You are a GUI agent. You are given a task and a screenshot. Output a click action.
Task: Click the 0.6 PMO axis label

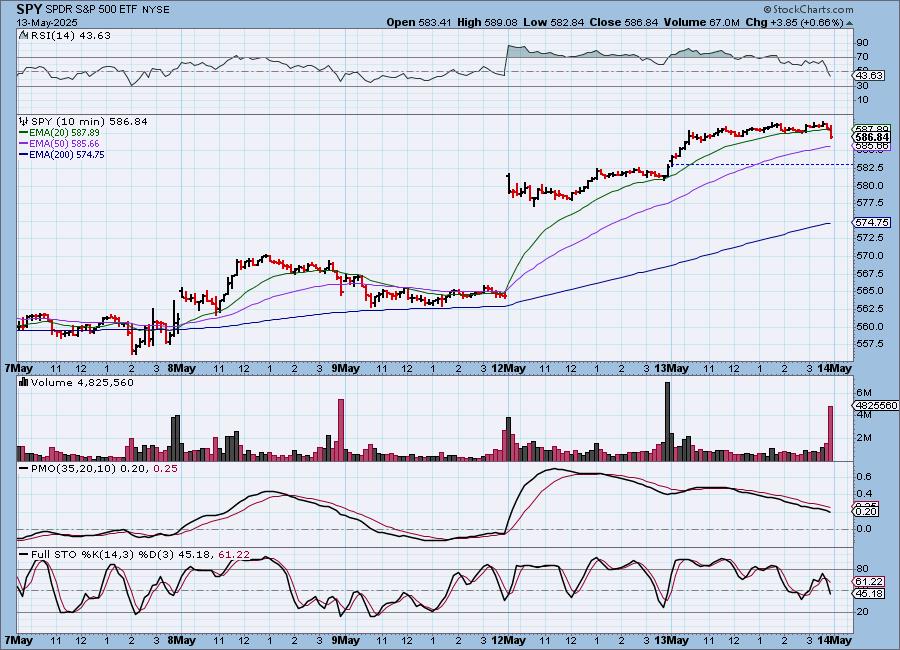click(x=864, y=477)
